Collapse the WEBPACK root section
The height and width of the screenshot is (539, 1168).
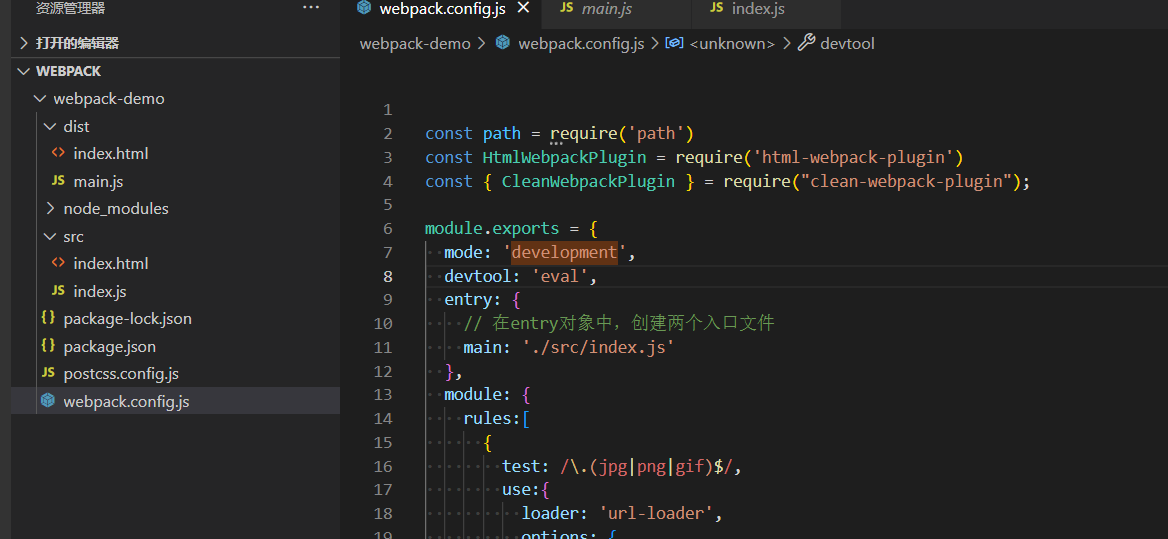point(25,71)
